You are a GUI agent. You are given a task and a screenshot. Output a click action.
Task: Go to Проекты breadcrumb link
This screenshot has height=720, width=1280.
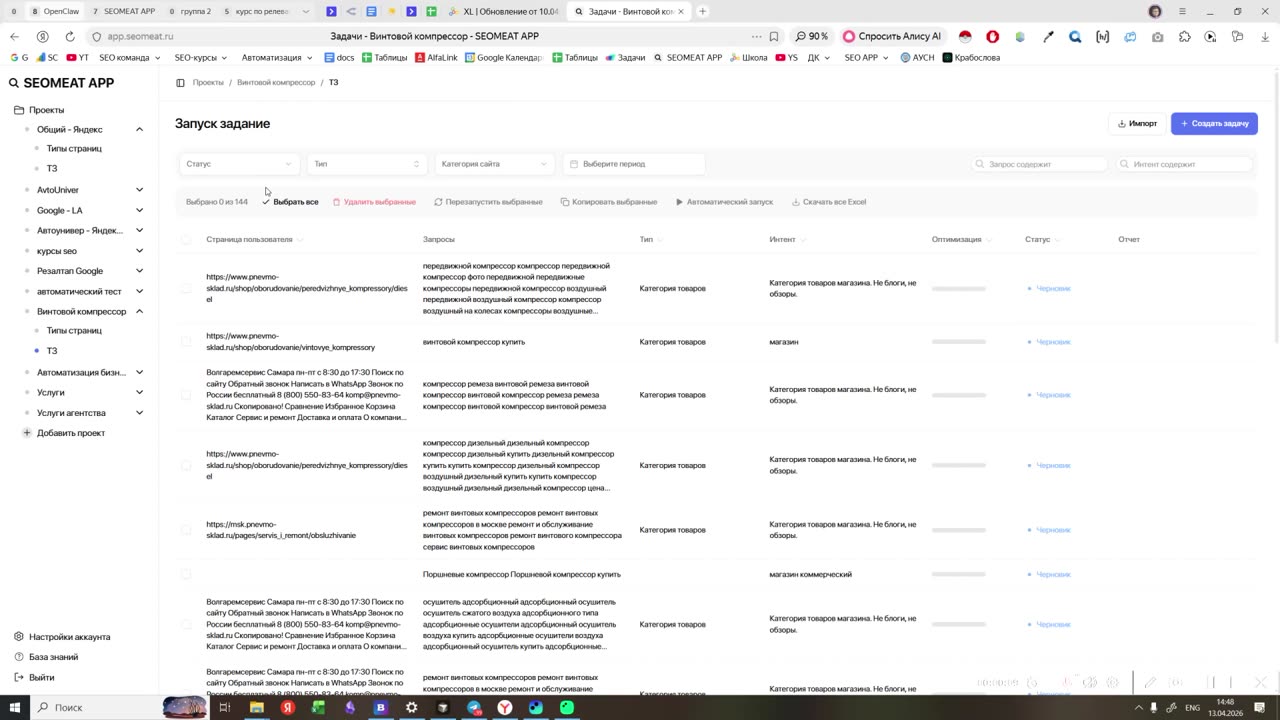[208, 83]
